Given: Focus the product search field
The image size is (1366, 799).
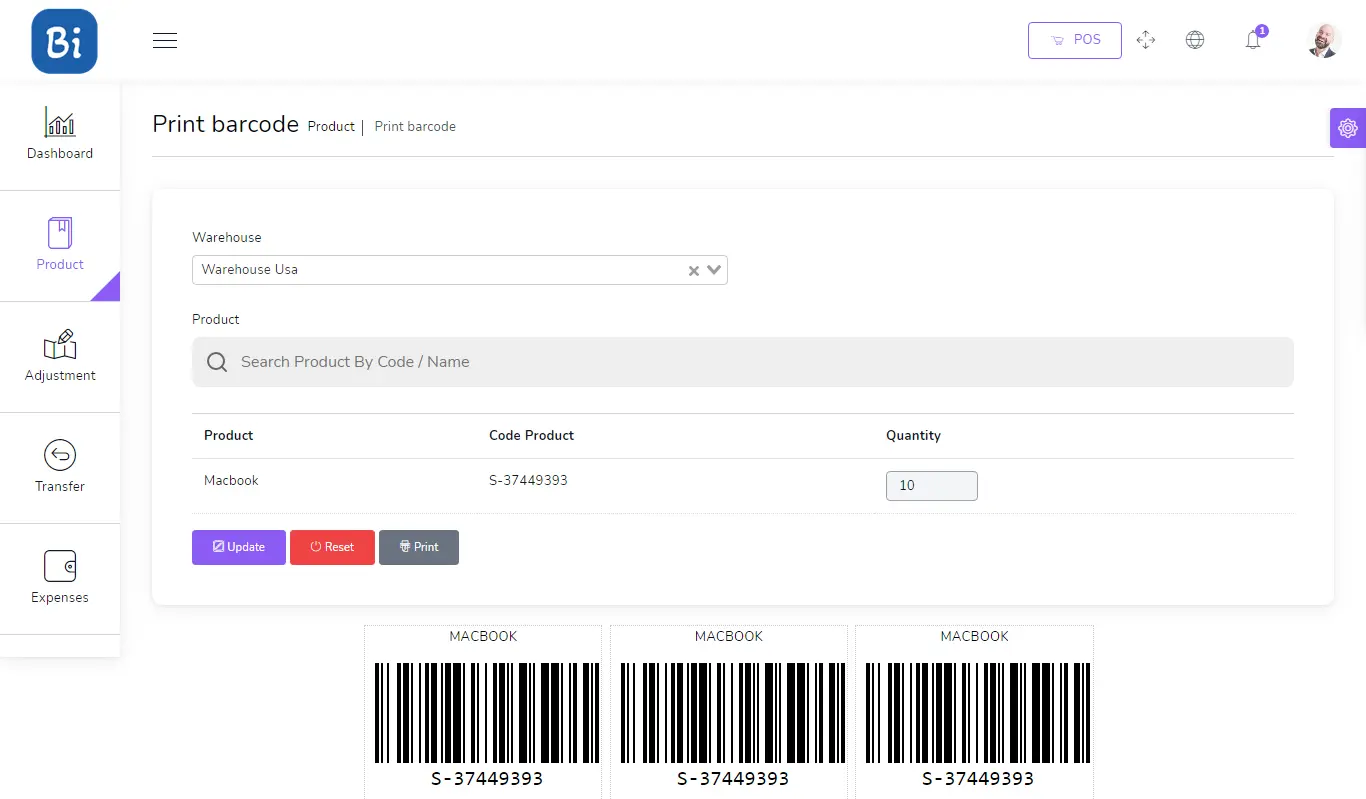Looking at the screenshot, I should (x=743, y=362).
